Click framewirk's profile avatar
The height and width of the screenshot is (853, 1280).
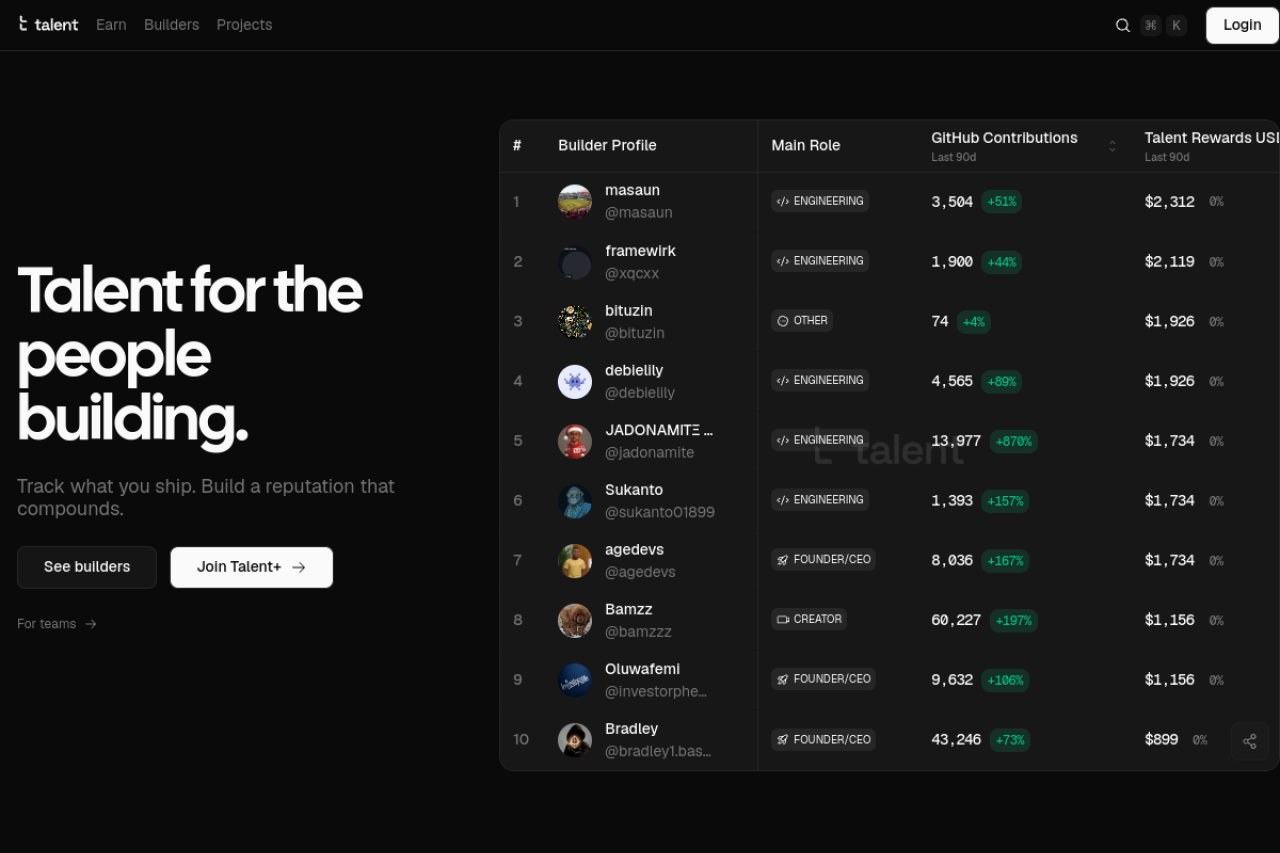point(575,262)
